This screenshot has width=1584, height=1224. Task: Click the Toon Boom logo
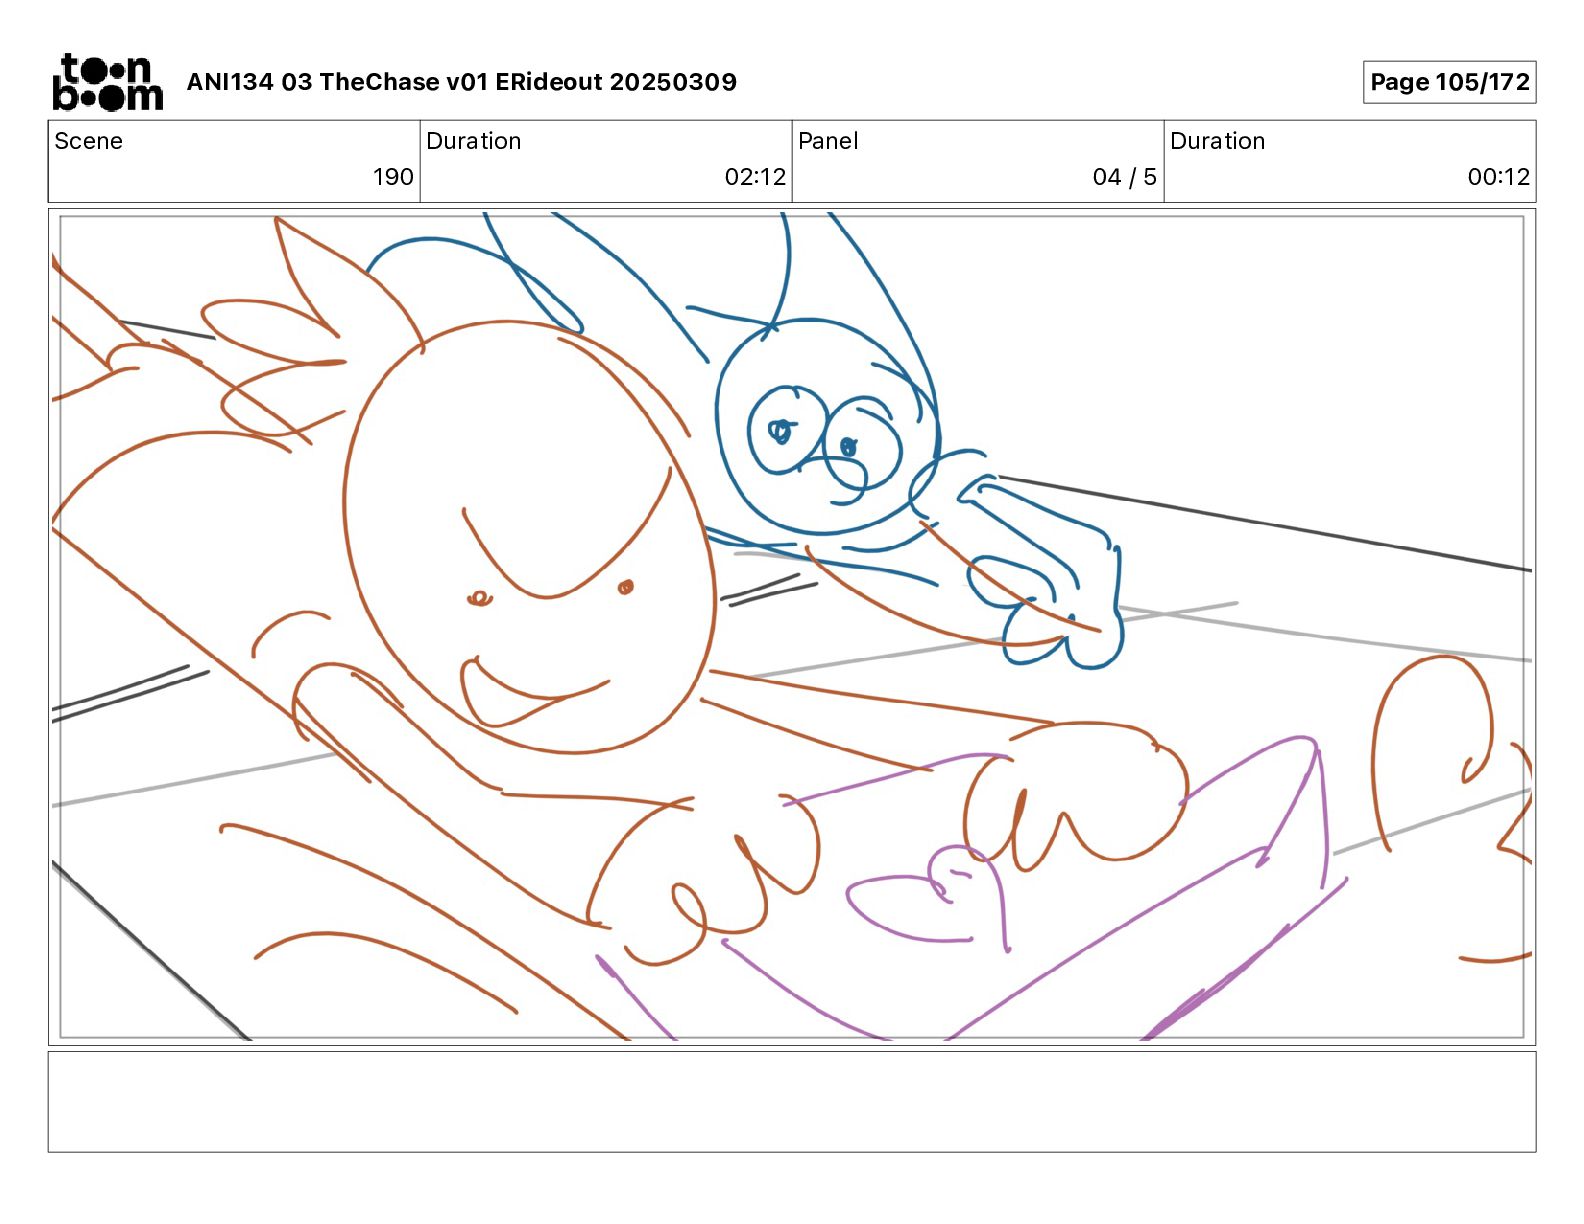click(108, 82)
